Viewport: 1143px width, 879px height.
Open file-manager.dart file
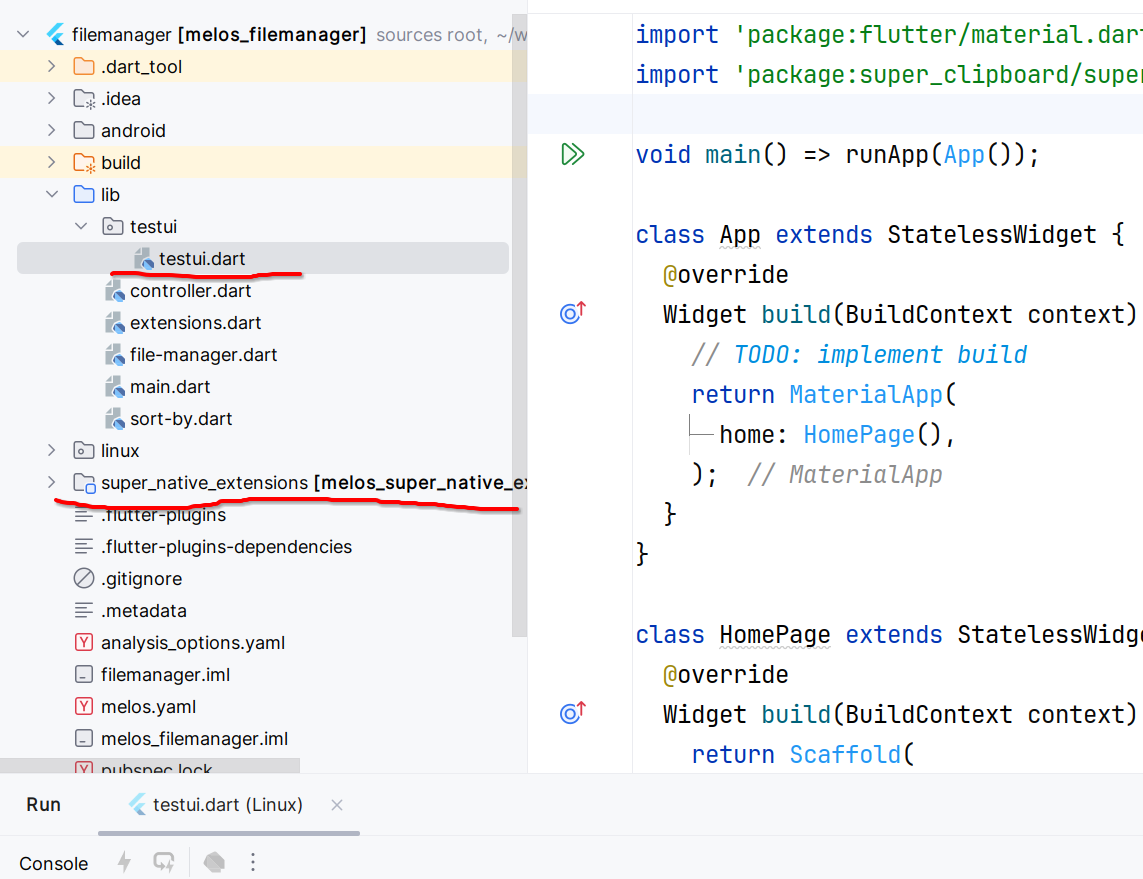click(x=203, y=355)
